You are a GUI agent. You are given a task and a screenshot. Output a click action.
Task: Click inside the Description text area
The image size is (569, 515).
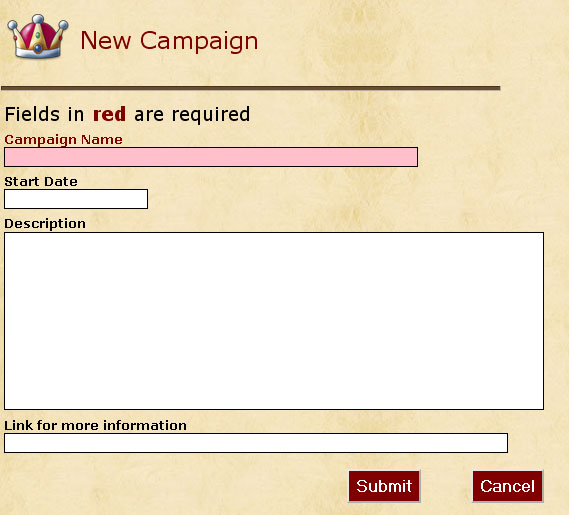coord(274,321)
